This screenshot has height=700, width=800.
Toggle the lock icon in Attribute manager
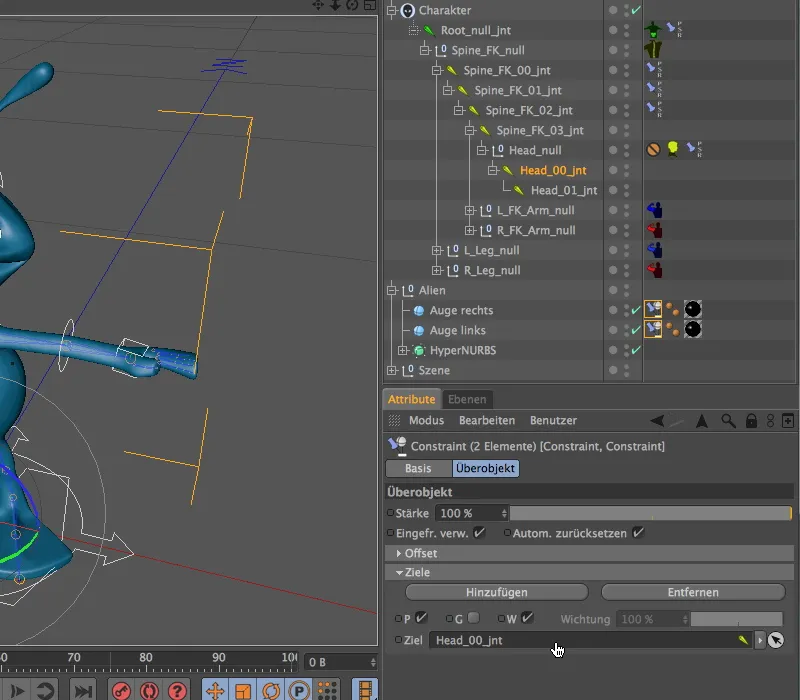point(751,421)
